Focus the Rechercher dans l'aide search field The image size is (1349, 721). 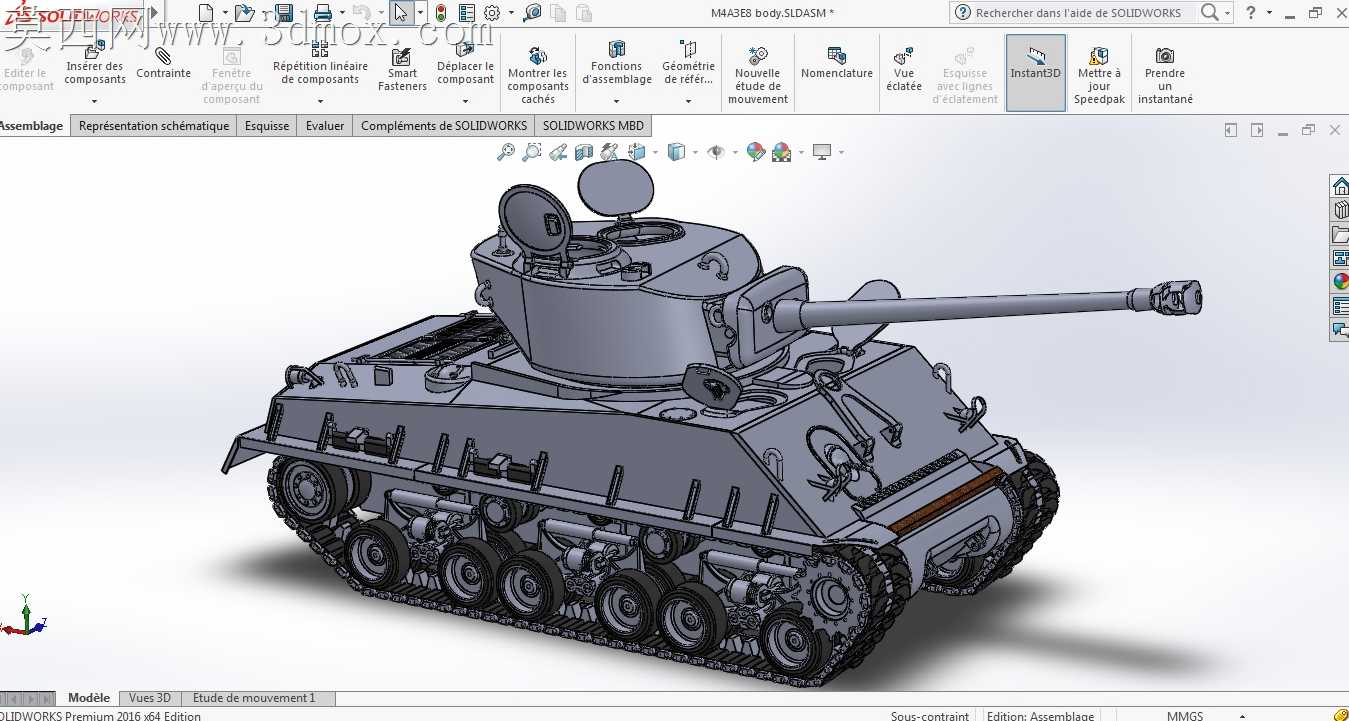tap(1078, 13)
